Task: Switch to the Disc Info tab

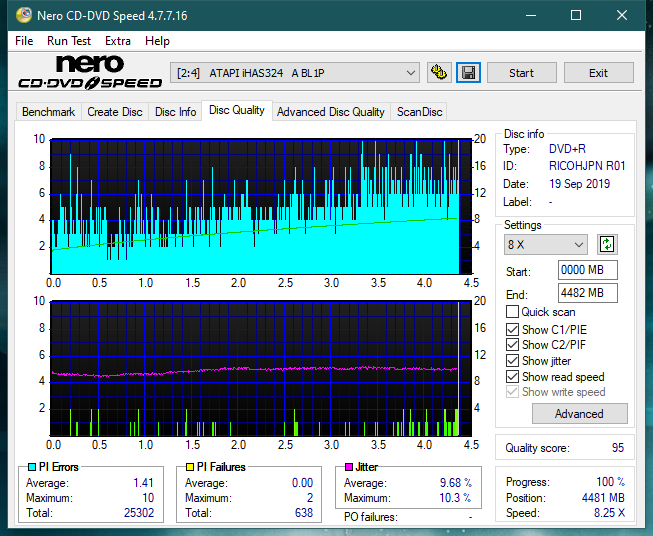Action: 175,112
